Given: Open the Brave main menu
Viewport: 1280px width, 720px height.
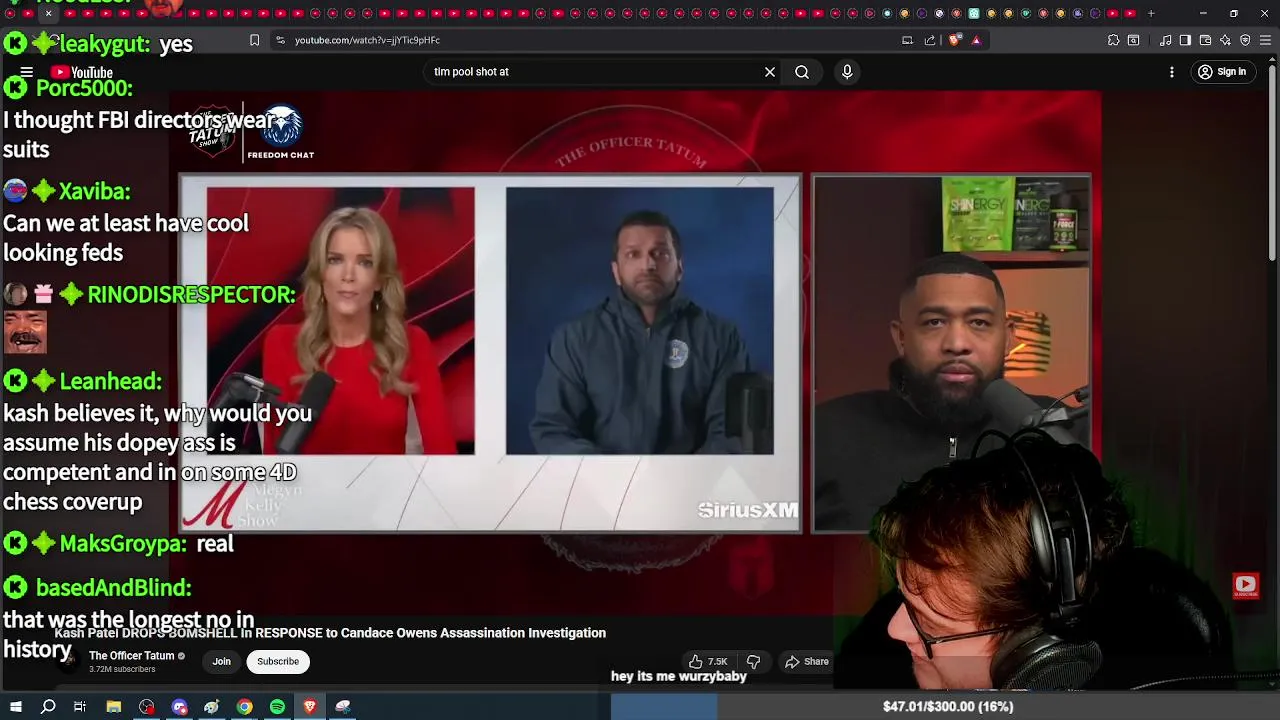Looking at the screenshot, I should click(x=1265, y=40).
